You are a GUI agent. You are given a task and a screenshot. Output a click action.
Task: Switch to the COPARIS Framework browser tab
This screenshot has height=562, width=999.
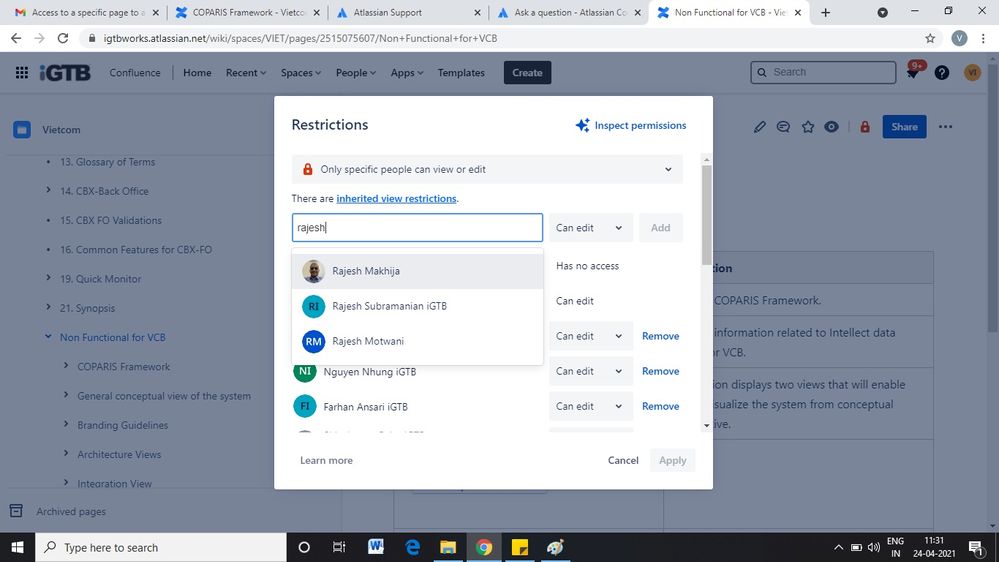[x=248, y=13]
